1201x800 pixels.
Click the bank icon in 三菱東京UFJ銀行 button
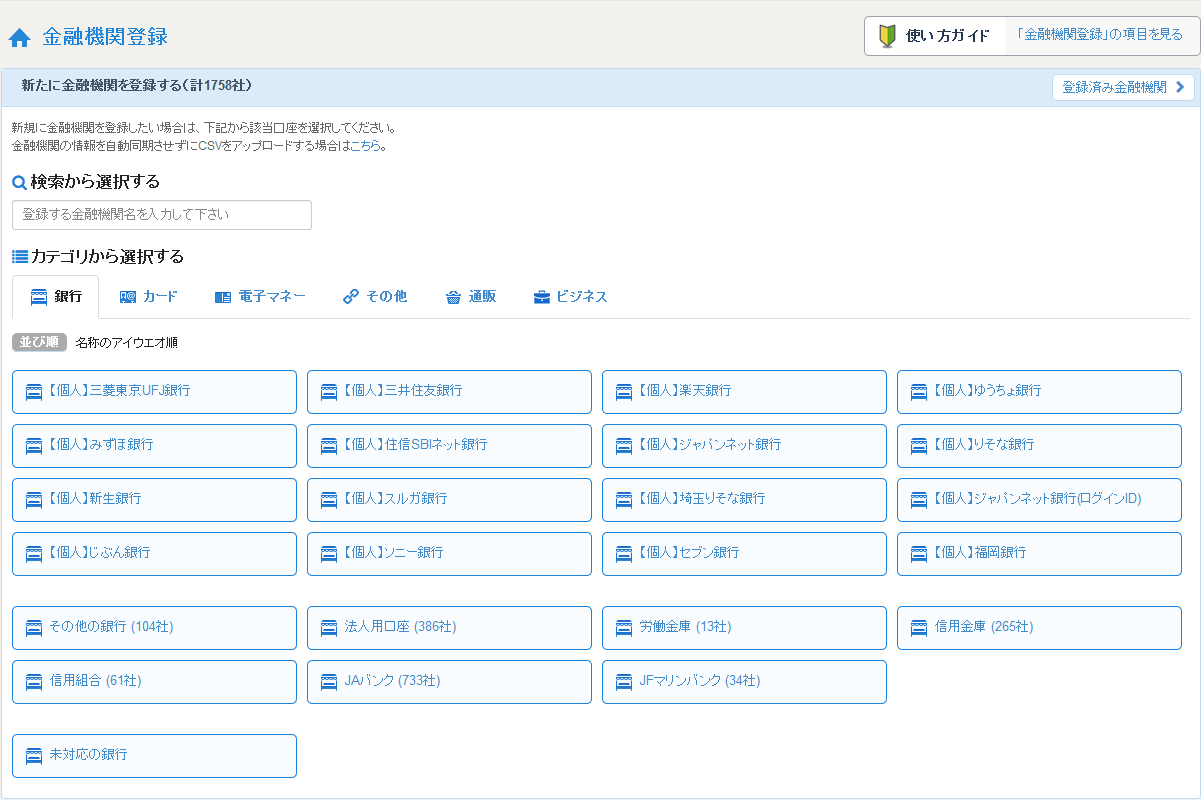click(x=34, y=392)
